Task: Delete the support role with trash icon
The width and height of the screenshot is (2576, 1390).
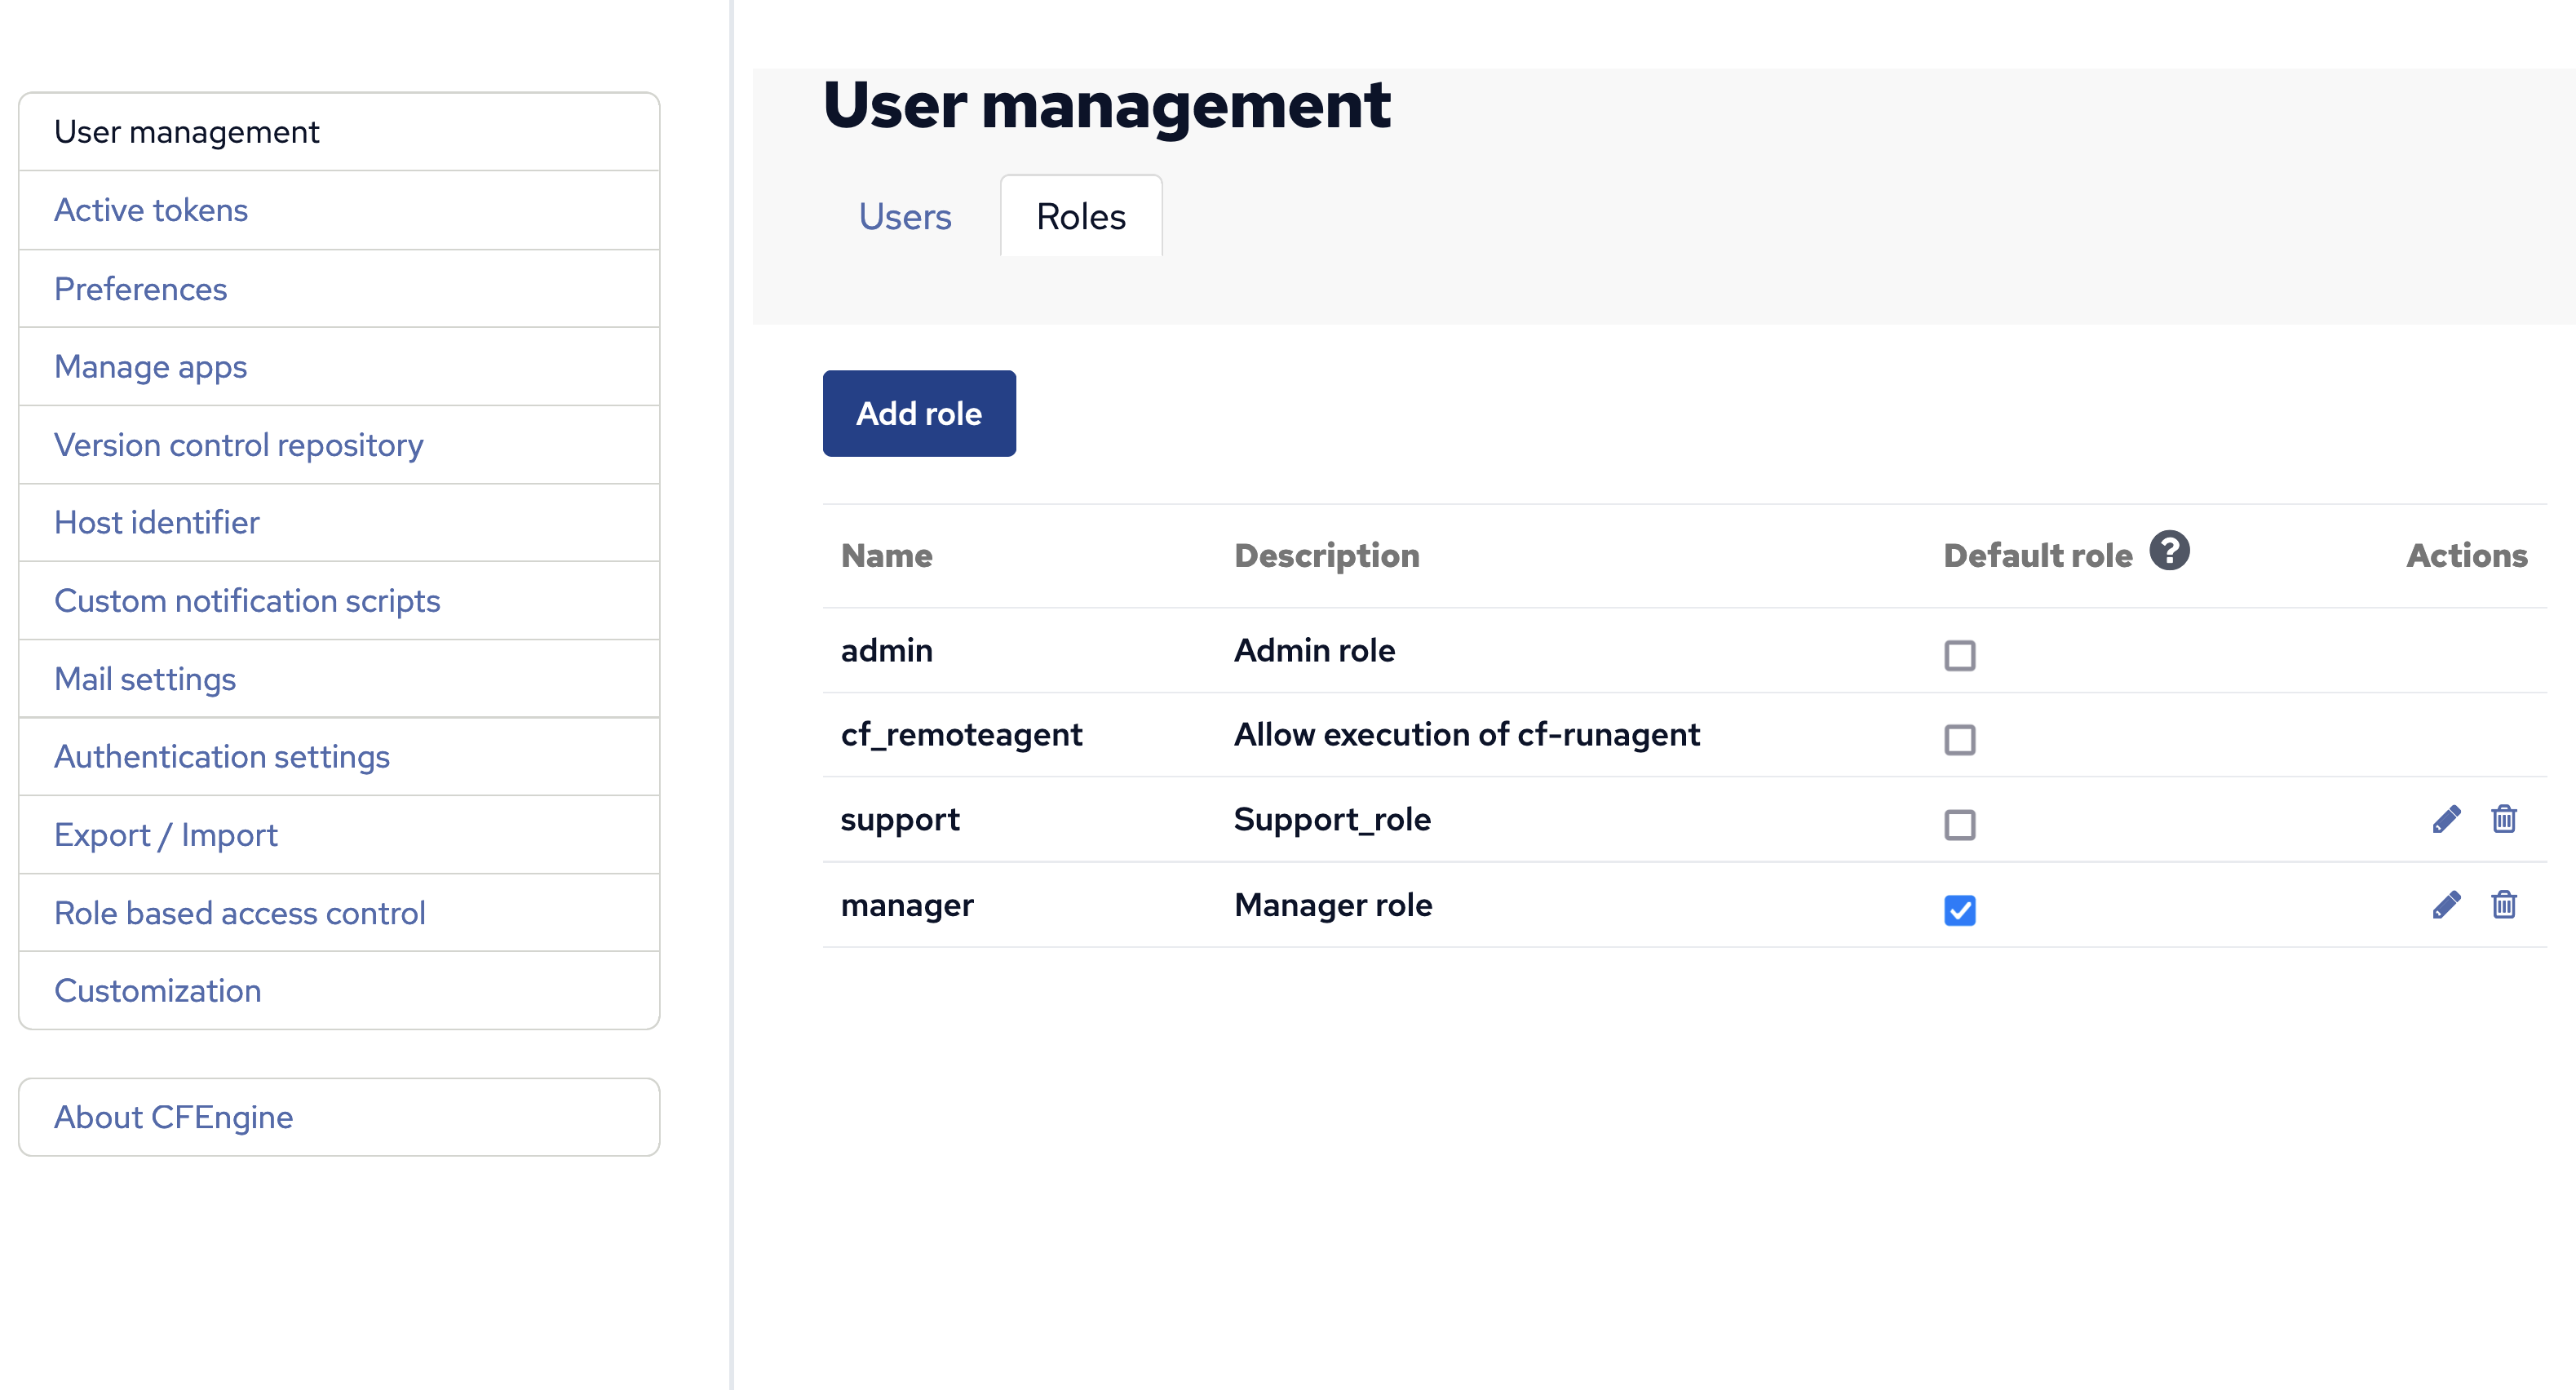Action: [x=2503, y=819]
